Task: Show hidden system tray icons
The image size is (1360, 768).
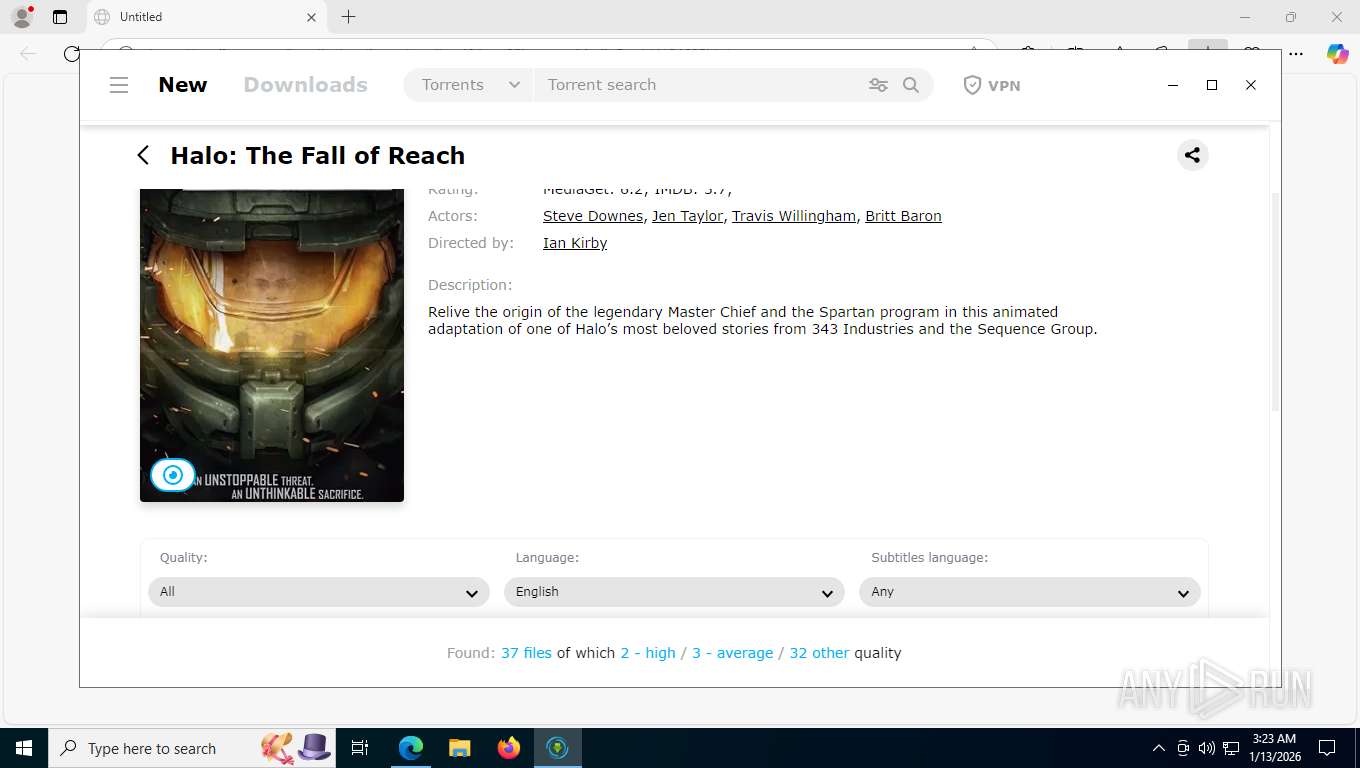Action: [1159, 748]
